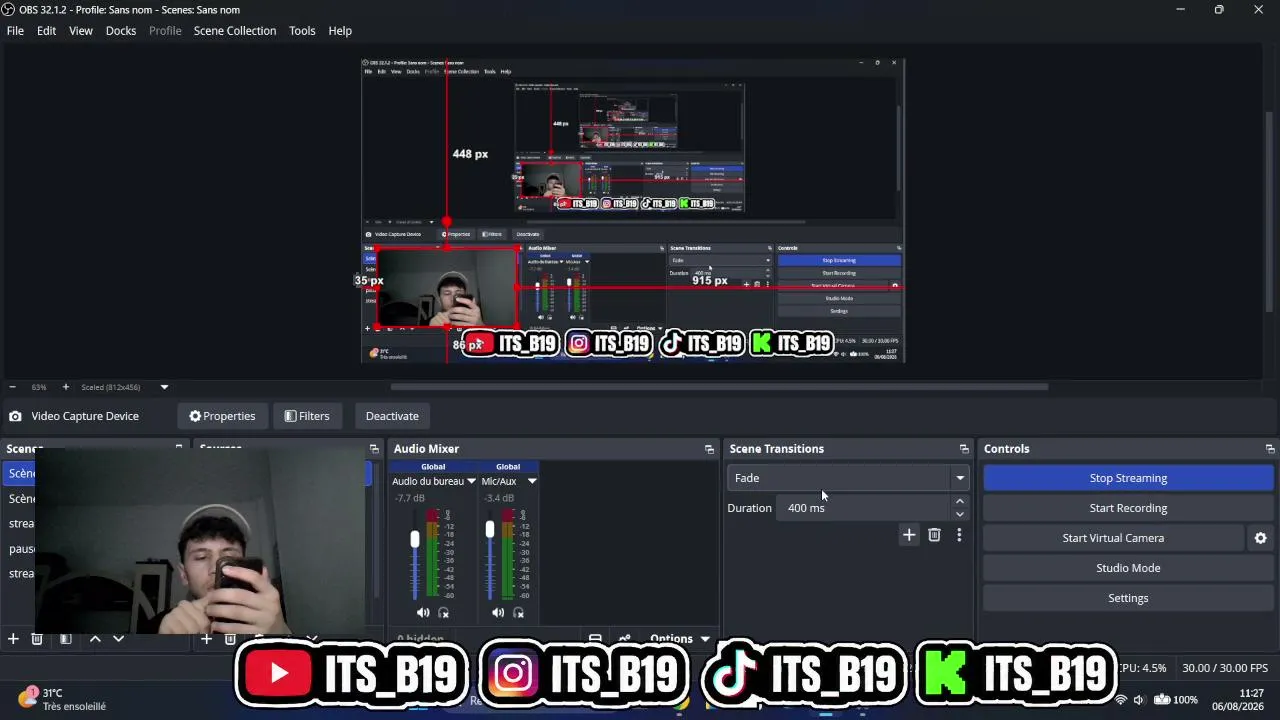Open the Wi-Fi network tray icon

coord(1120,699)
